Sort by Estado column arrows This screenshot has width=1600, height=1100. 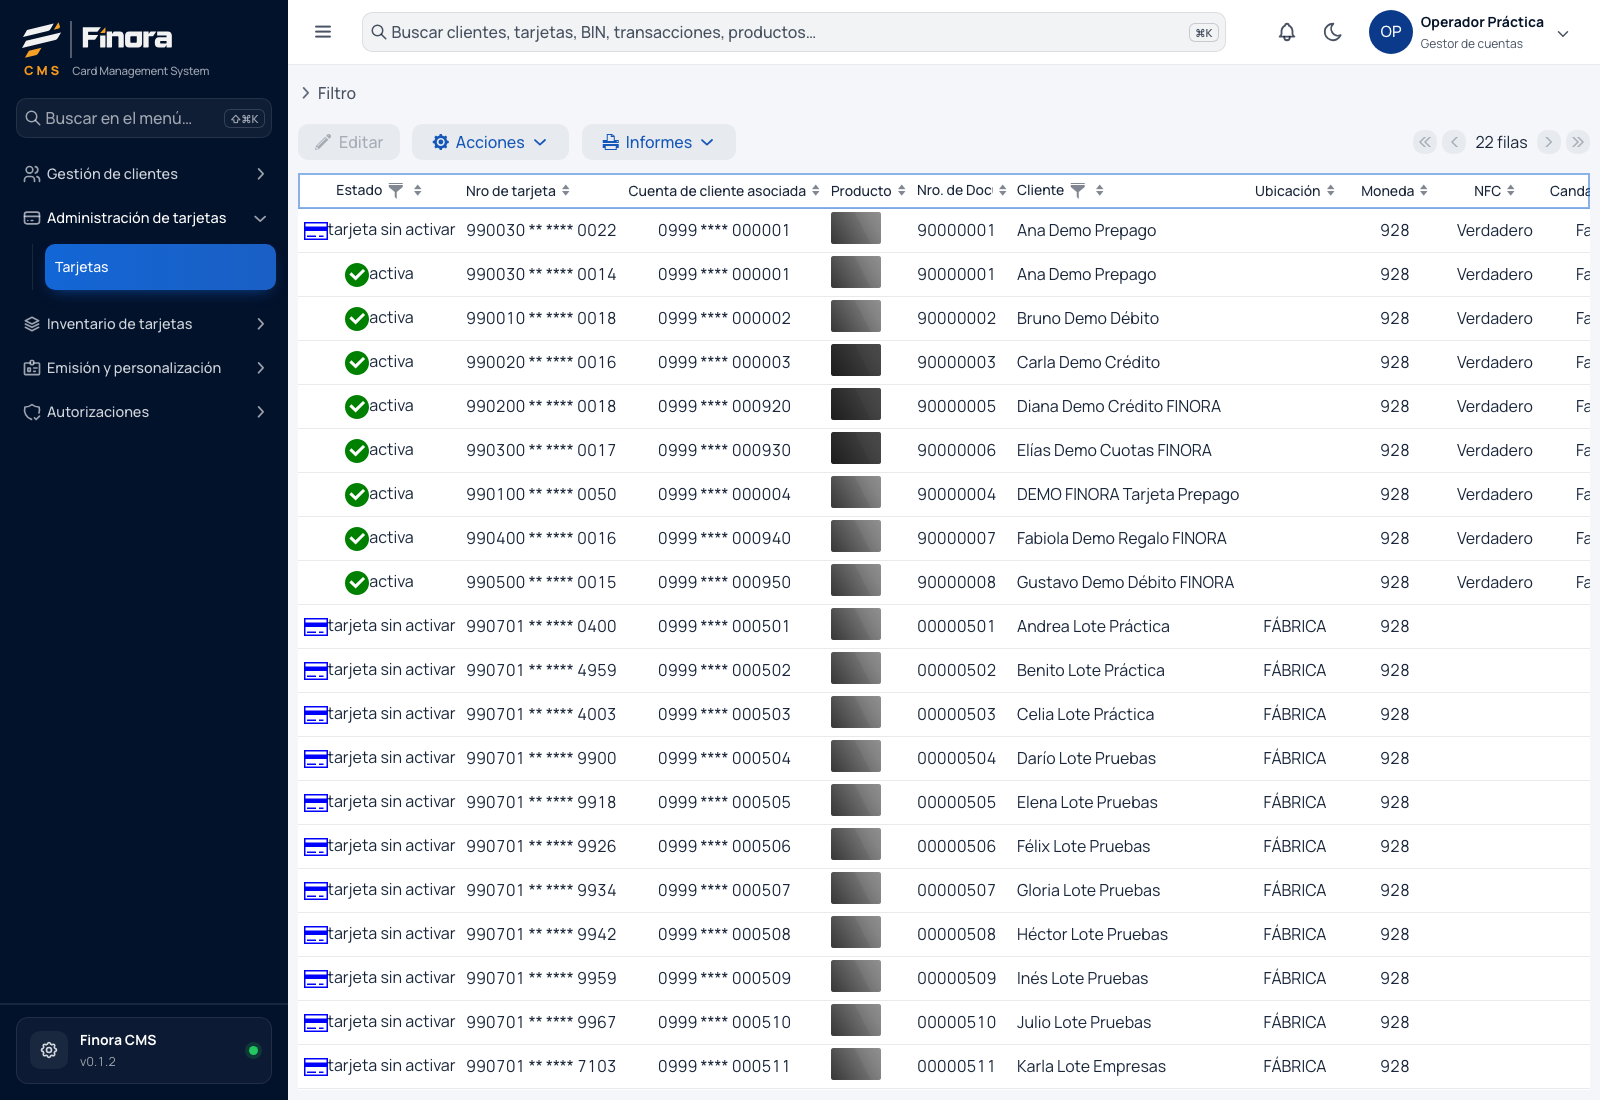[x=417, y=190]
